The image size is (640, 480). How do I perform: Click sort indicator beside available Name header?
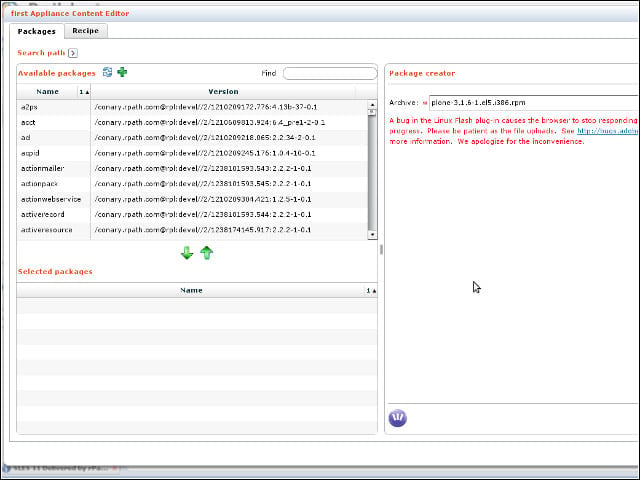(84, 92)
